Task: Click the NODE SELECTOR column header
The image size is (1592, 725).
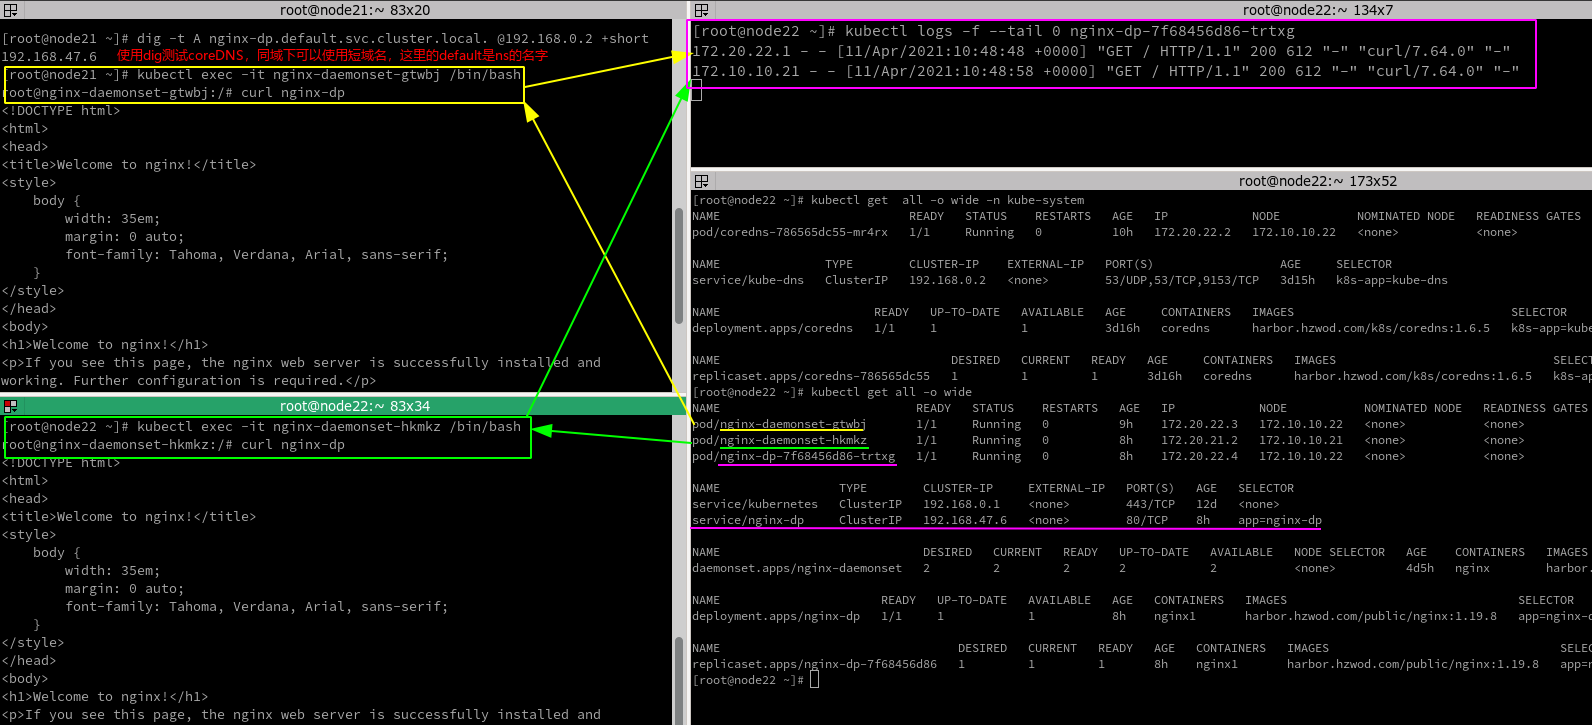Action: click(1339, 552)
